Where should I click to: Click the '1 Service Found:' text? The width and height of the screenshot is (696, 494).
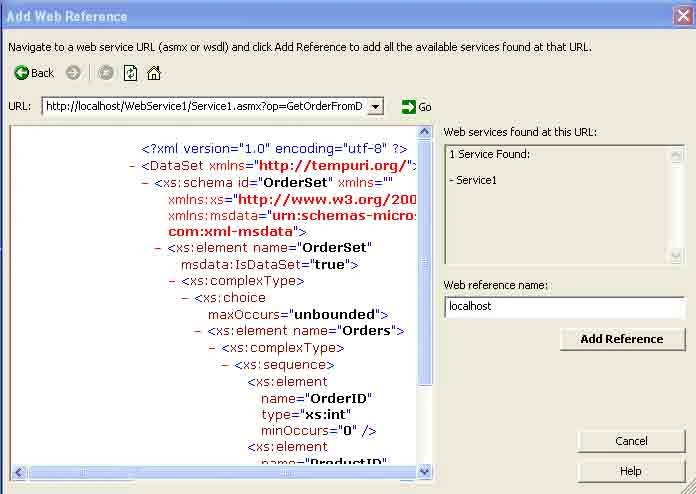click(490, 154)
